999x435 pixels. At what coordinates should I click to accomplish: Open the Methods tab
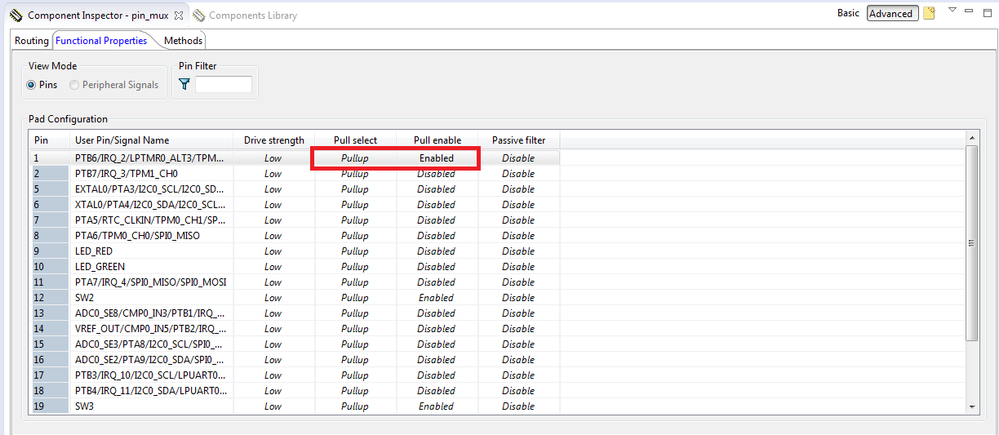pos(183,40)
